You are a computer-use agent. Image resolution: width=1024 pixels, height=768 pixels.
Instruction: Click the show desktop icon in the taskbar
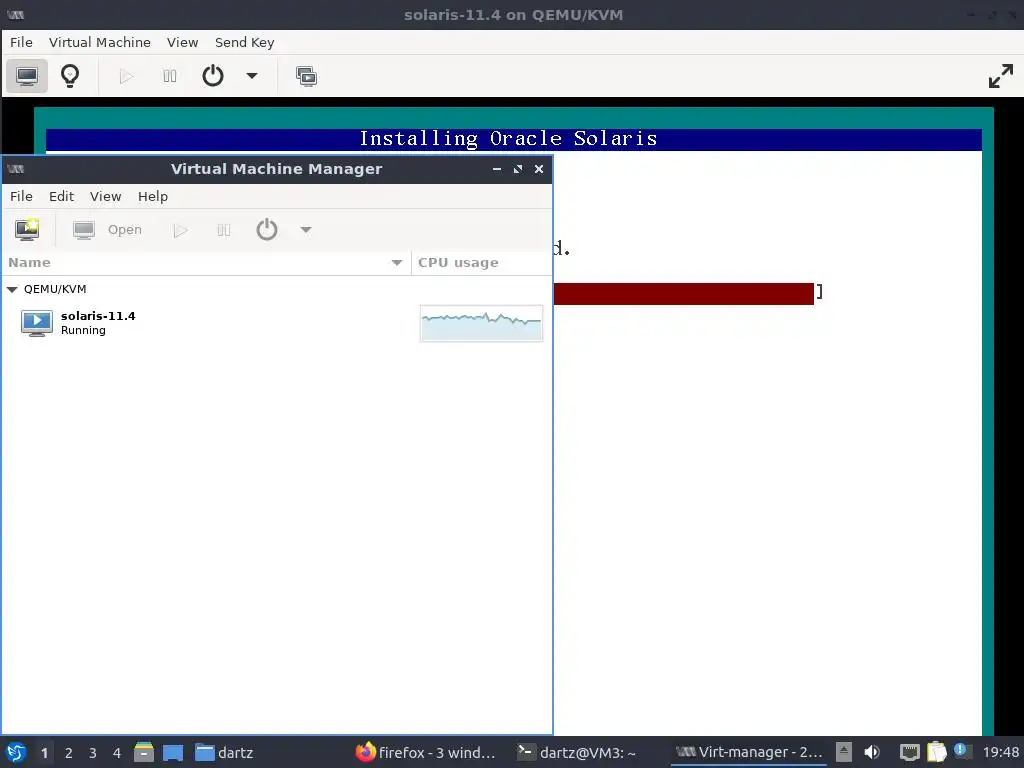[173, 753]
